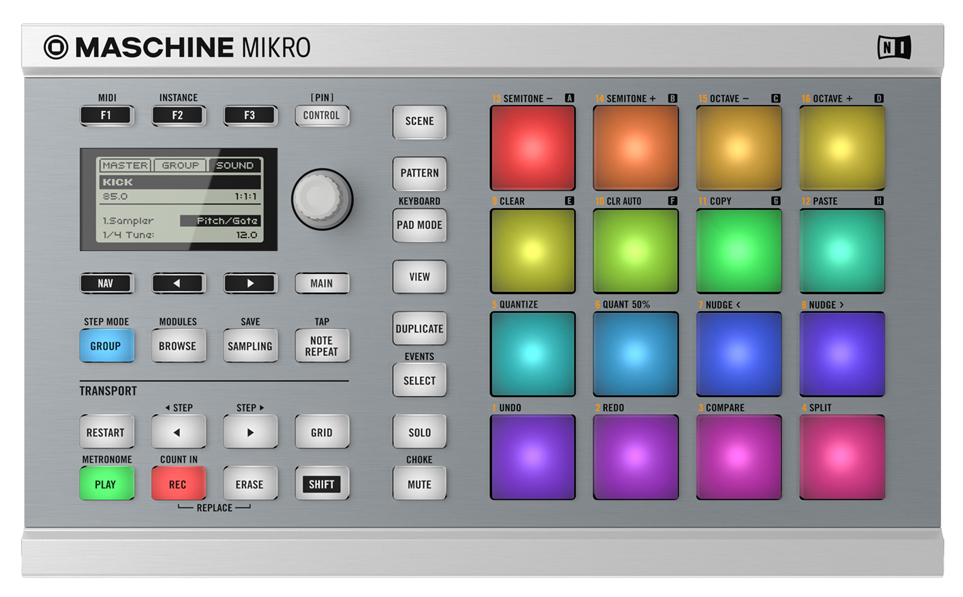
Task: Hit pad 7 Nudge left
Action: pos(739,354)
